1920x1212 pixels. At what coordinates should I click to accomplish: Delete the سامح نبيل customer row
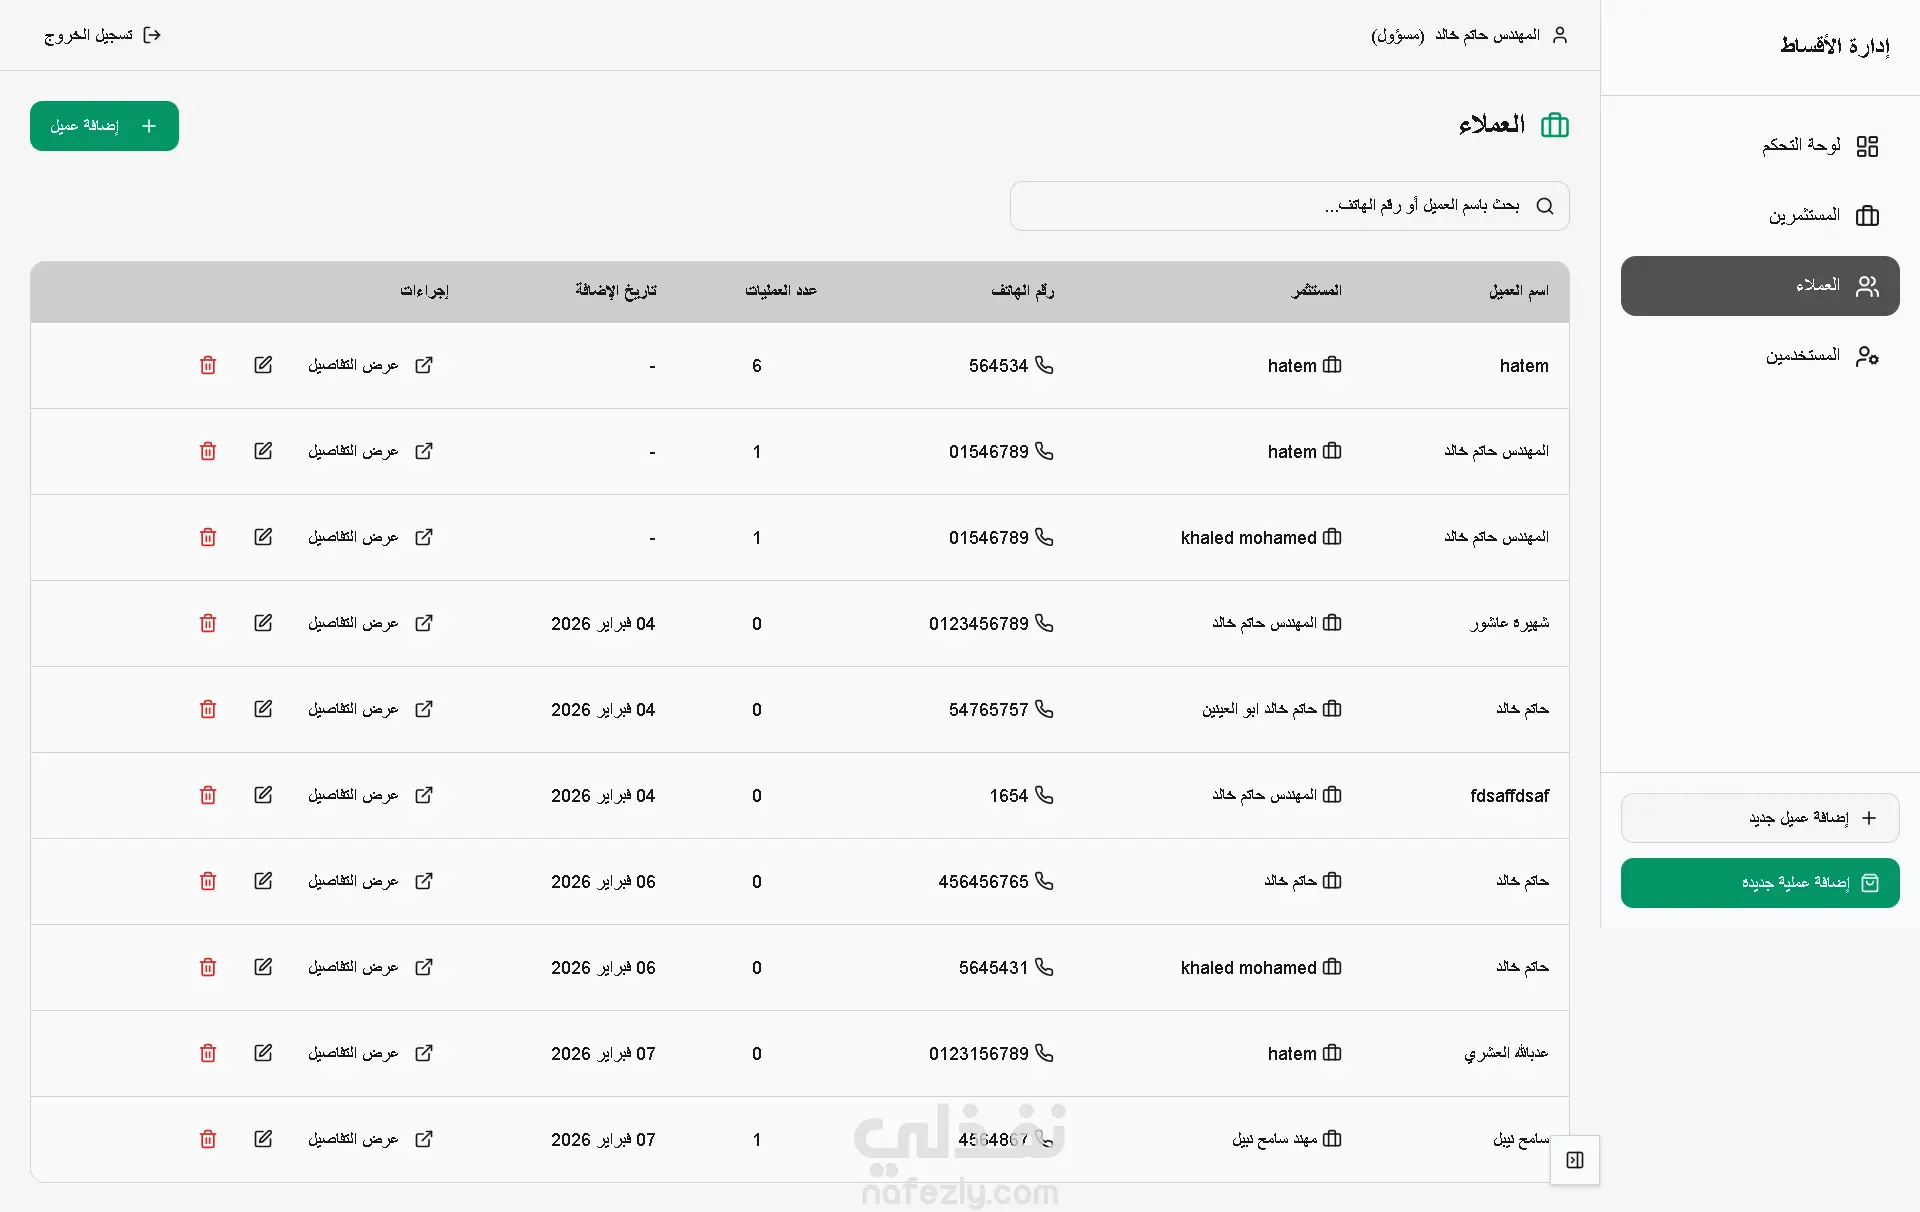[208, 1139]
